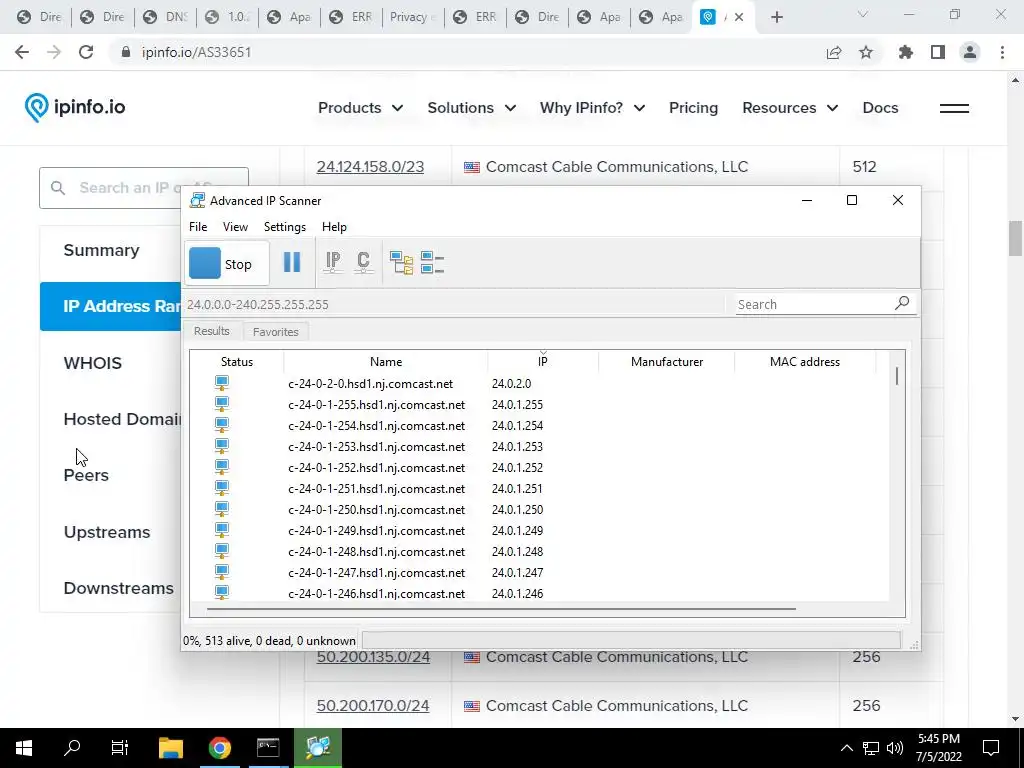1024x768 pixels.
Task: Click computer icon for row 24.0.1.250
Action: pos(222,509)
